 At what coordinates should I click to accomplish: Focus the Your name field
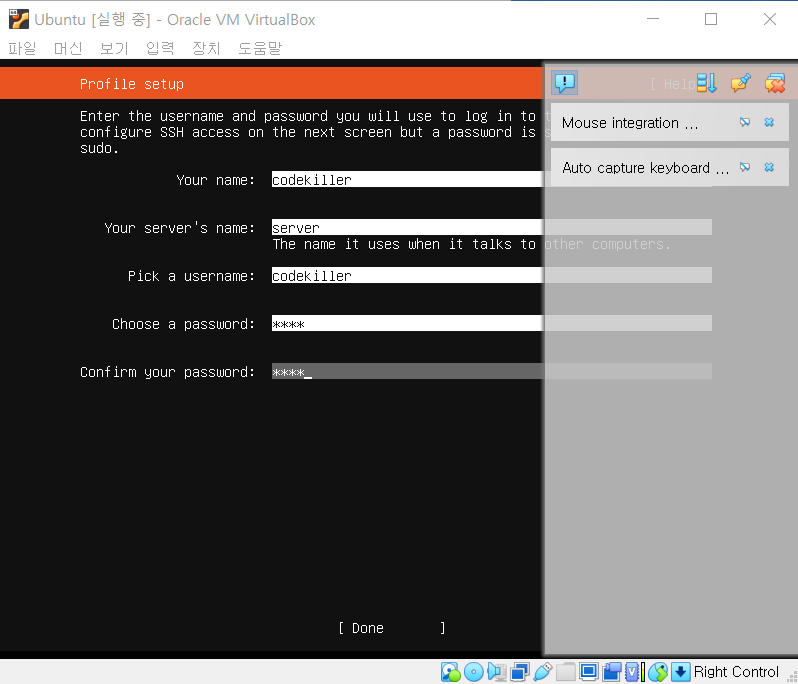tap(492, 179)
